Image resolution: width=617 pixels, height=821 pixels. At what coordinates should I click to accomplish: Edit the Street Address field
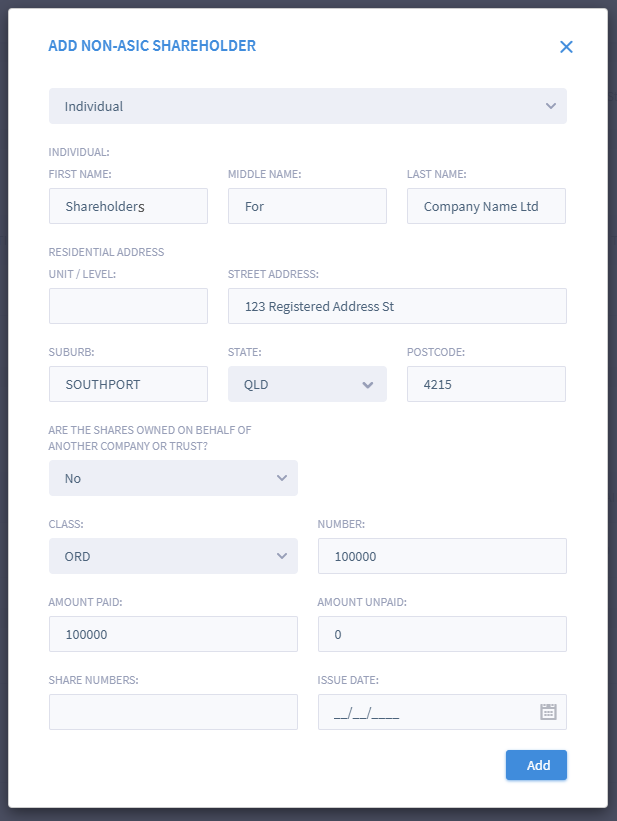[397, 306]
